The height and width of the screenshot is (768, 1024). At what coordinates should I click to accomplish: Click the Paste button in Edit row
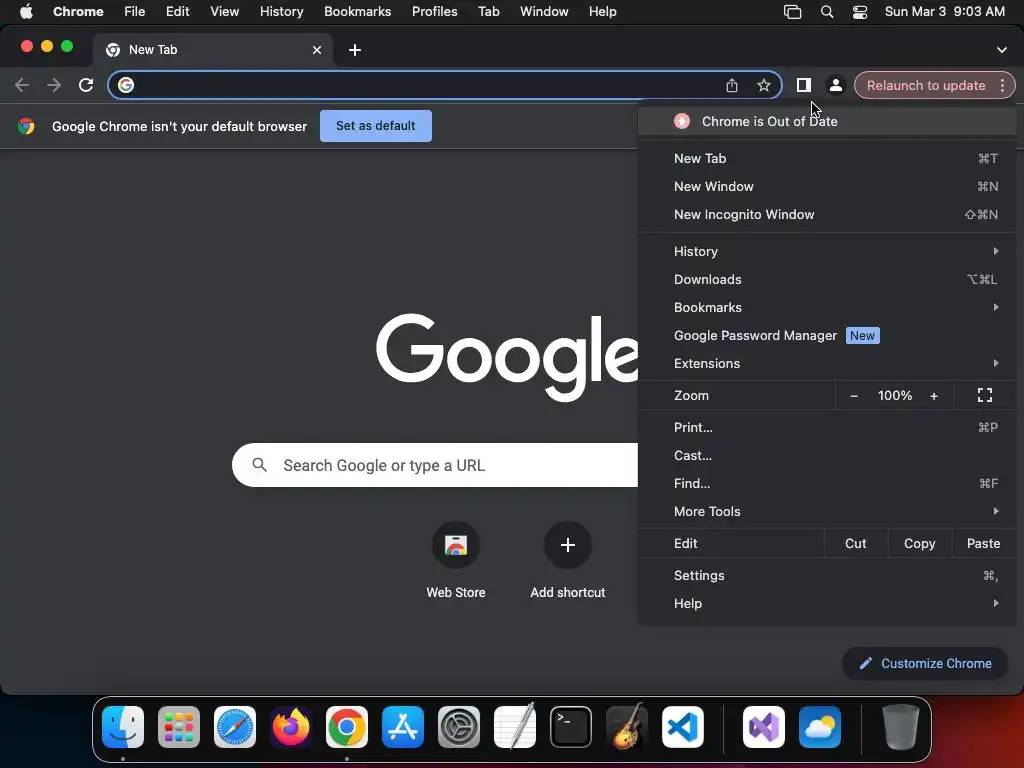983,543
